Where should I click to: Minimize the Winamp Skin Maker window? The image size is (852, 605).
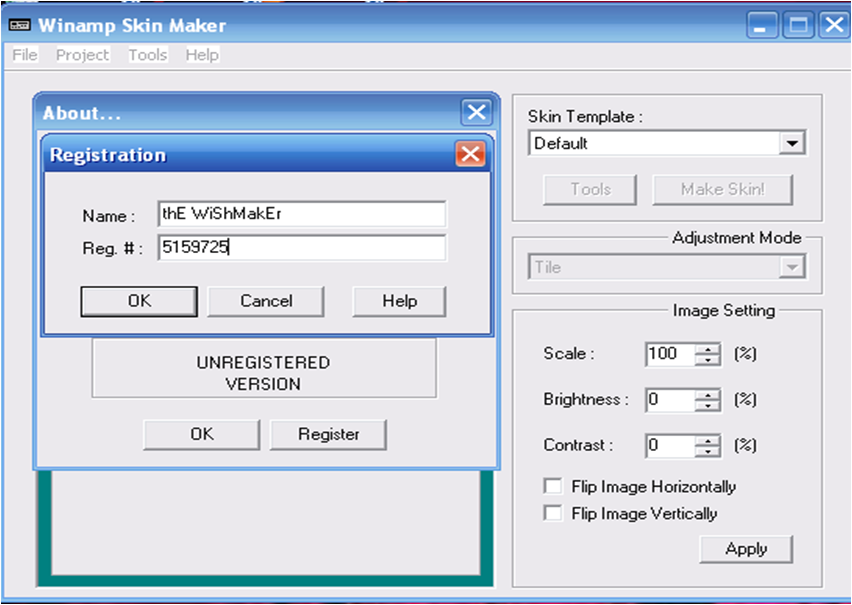[761, 25]
